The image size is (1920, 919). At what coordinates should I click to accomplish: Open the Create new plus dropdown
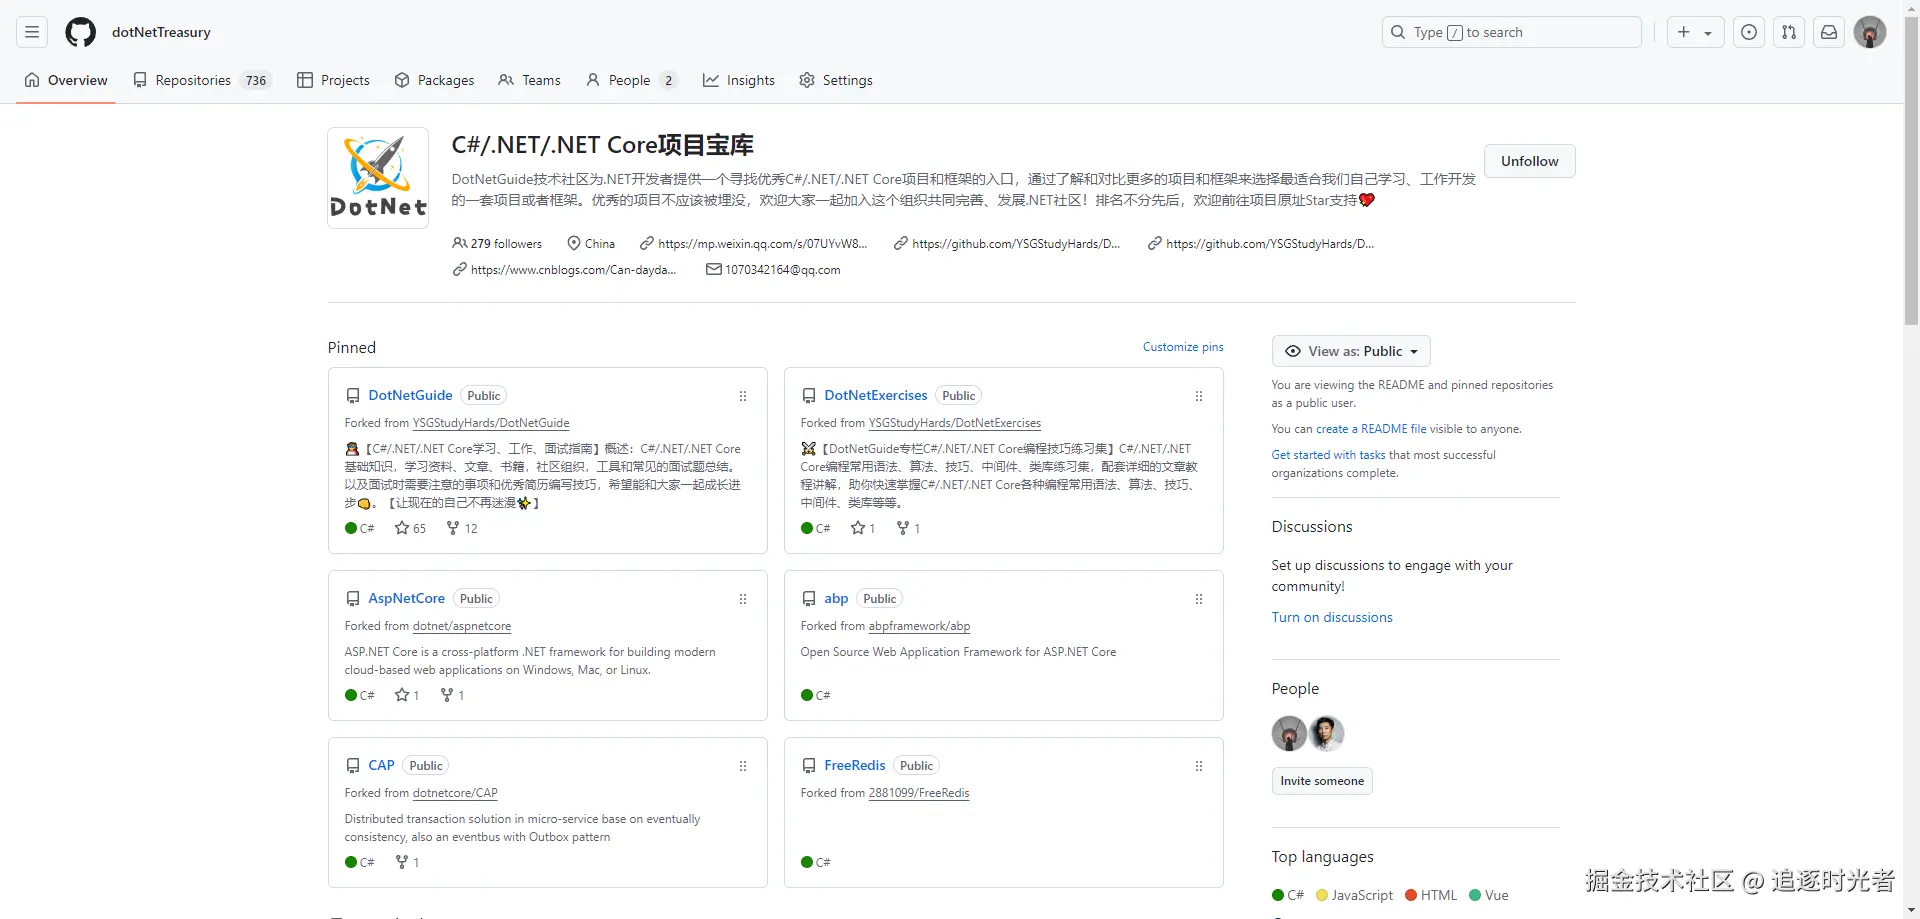[1695, 32]
